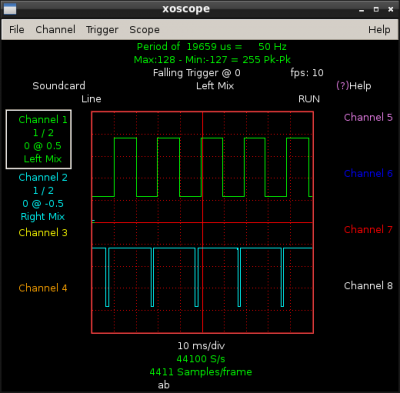Viewport: 400px width, 393px height.
Task: Change the 10 ms/div time scale
Action: tap(201, 346)
